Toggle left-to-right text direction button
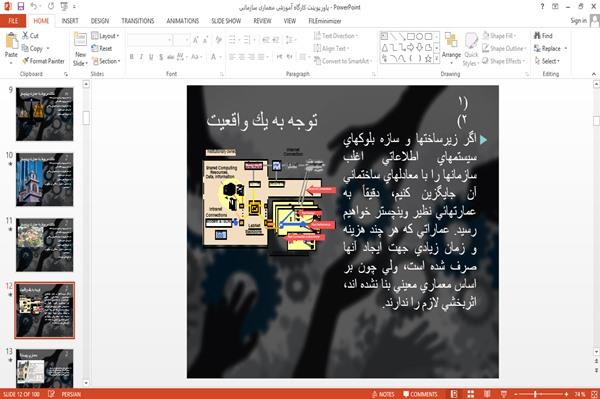The image size is (600, 399). click(x=279, y=57)
